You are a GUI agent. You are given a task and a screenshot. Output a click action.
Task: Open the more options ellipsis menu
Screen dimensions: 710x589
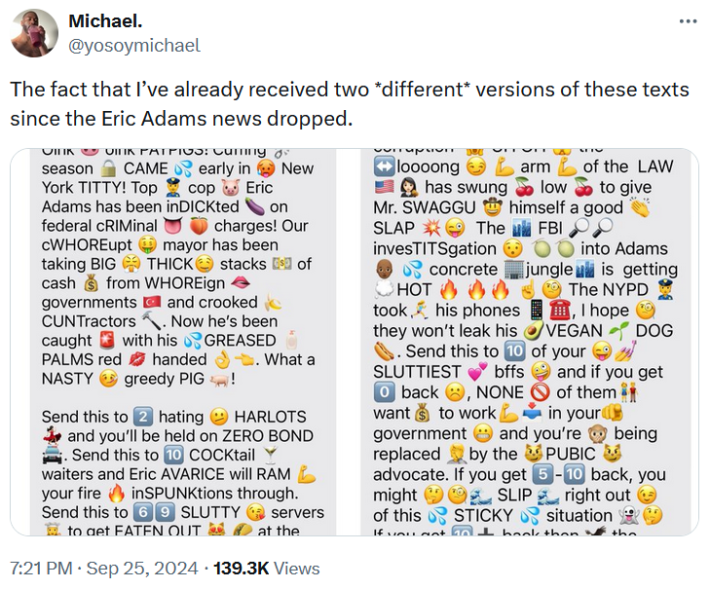point(688,22)
